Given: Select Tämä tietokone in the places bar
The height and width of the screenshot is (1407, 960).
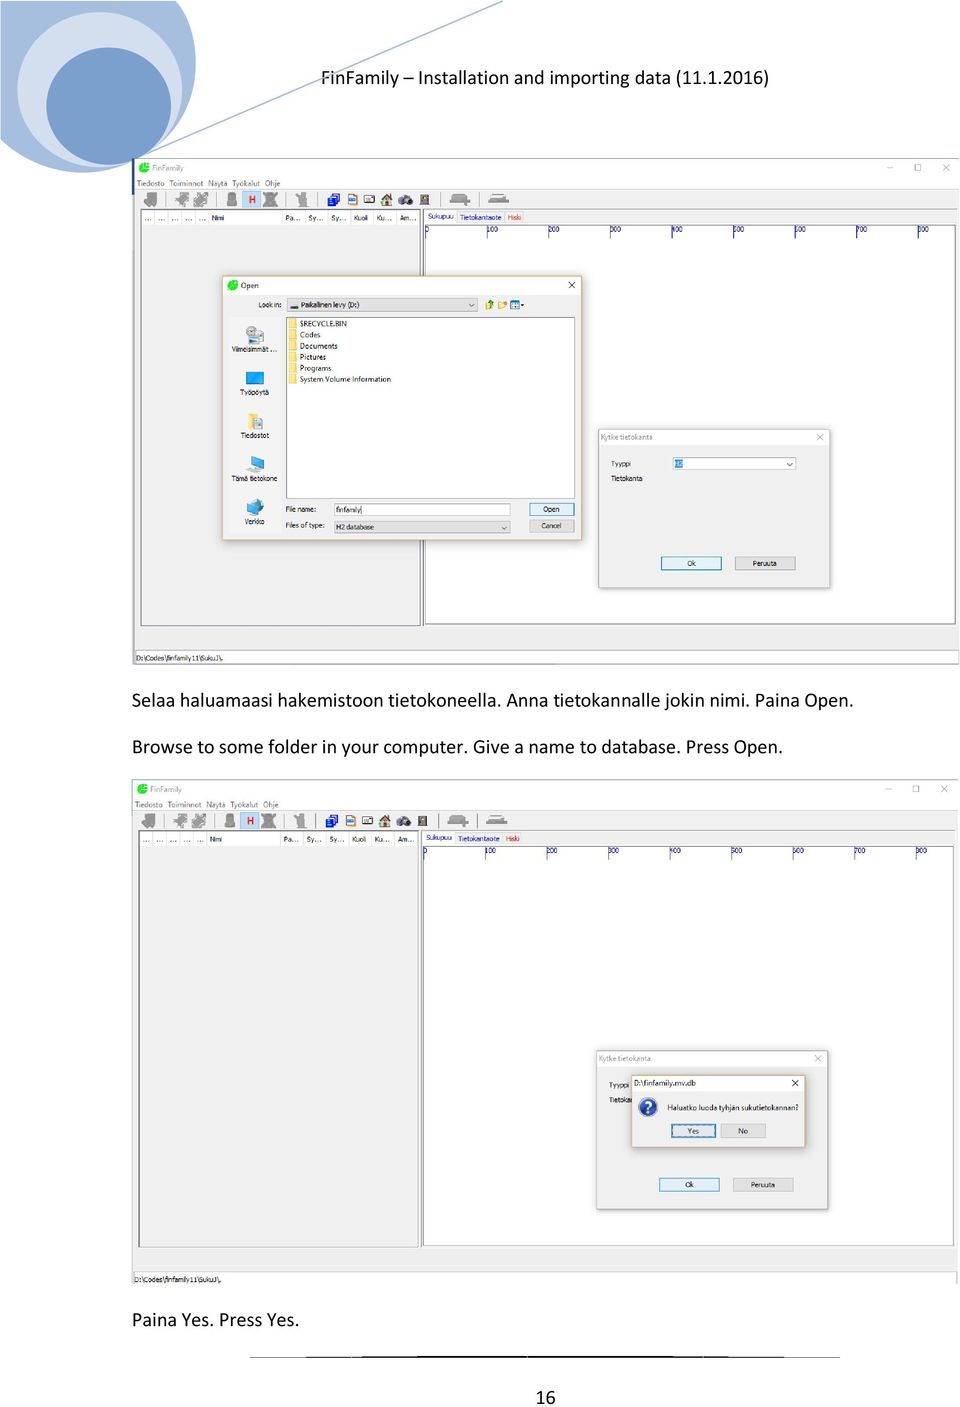Looking at the screenshot, I should point(255,470).
